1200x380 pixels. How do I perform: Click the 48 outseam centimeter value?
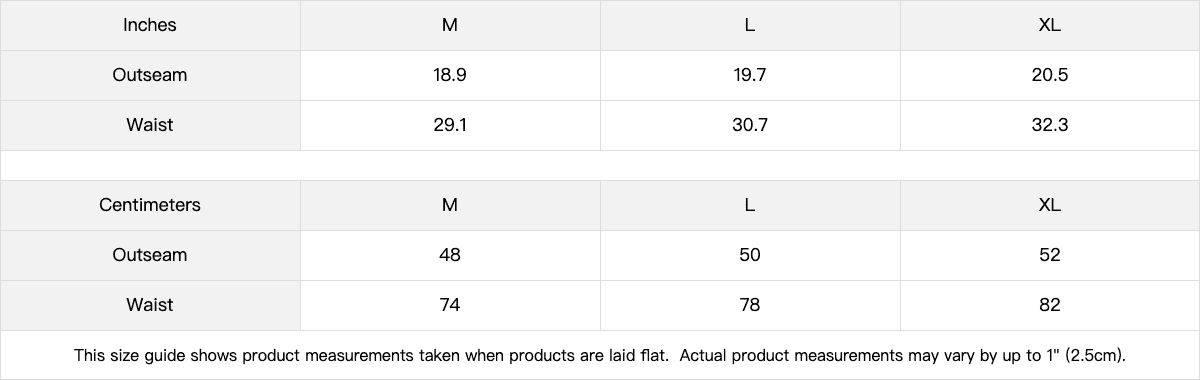pyautogui.click(x=450, y=255)
